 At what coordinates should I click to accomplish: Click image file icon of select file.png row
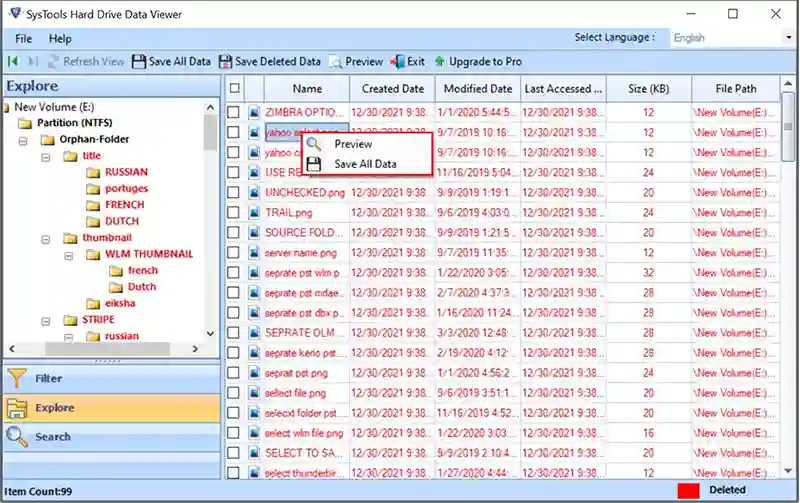[x=254, y=393]
